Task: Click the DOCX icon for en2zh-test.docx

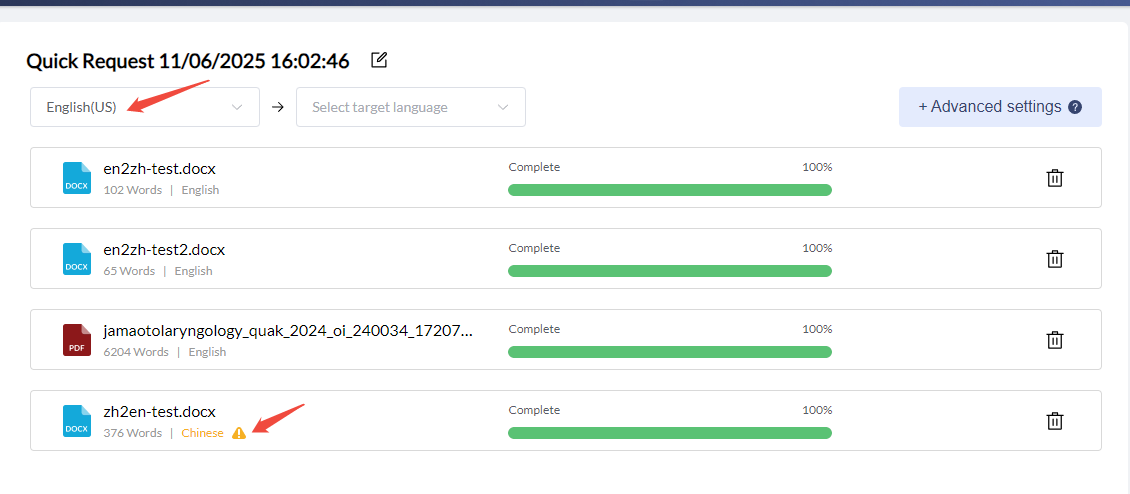Action: 77,178
